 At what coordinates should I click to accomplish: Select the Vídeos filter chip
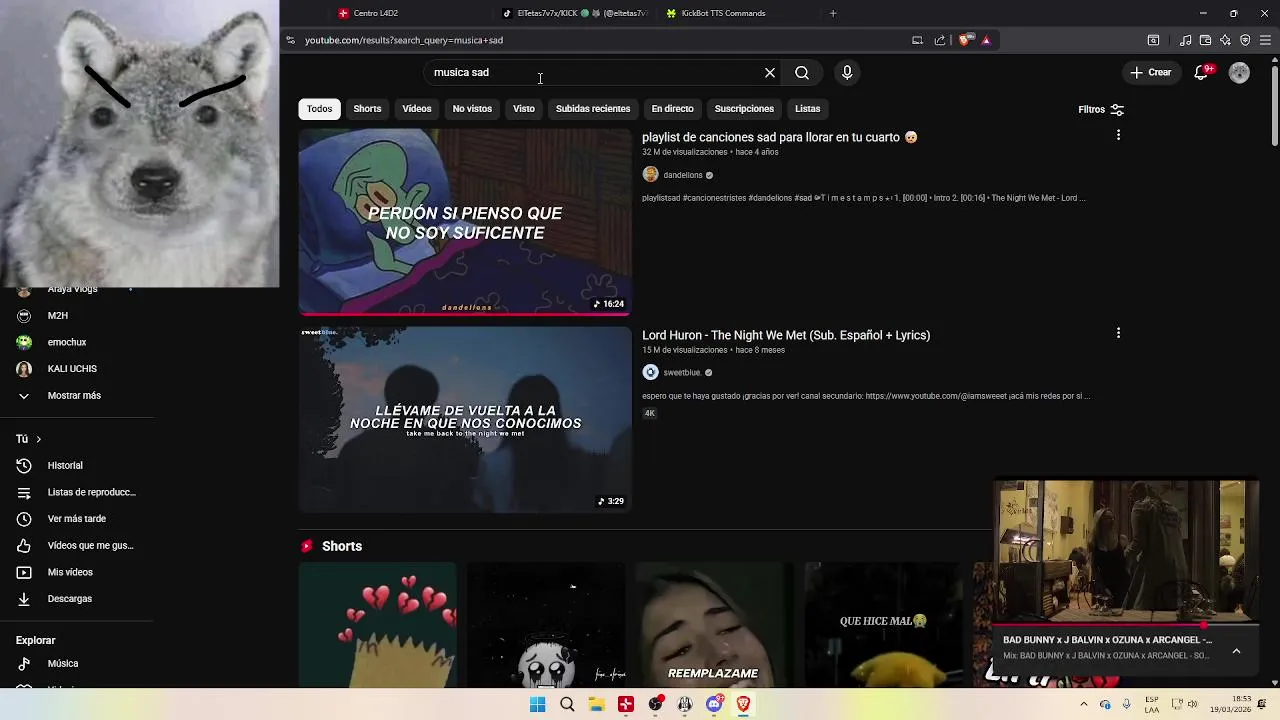coord(417,108)
